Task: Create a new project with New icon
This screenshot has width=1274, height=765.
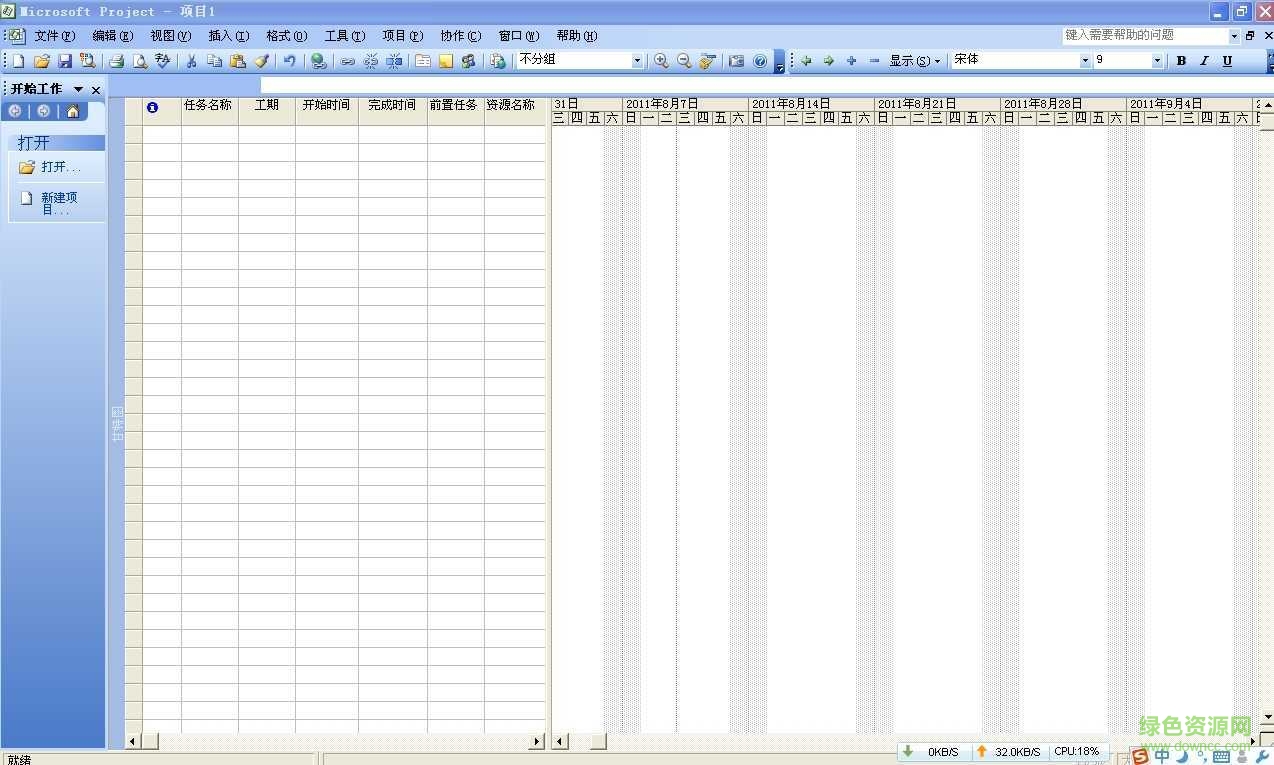Action: [18, 61]
